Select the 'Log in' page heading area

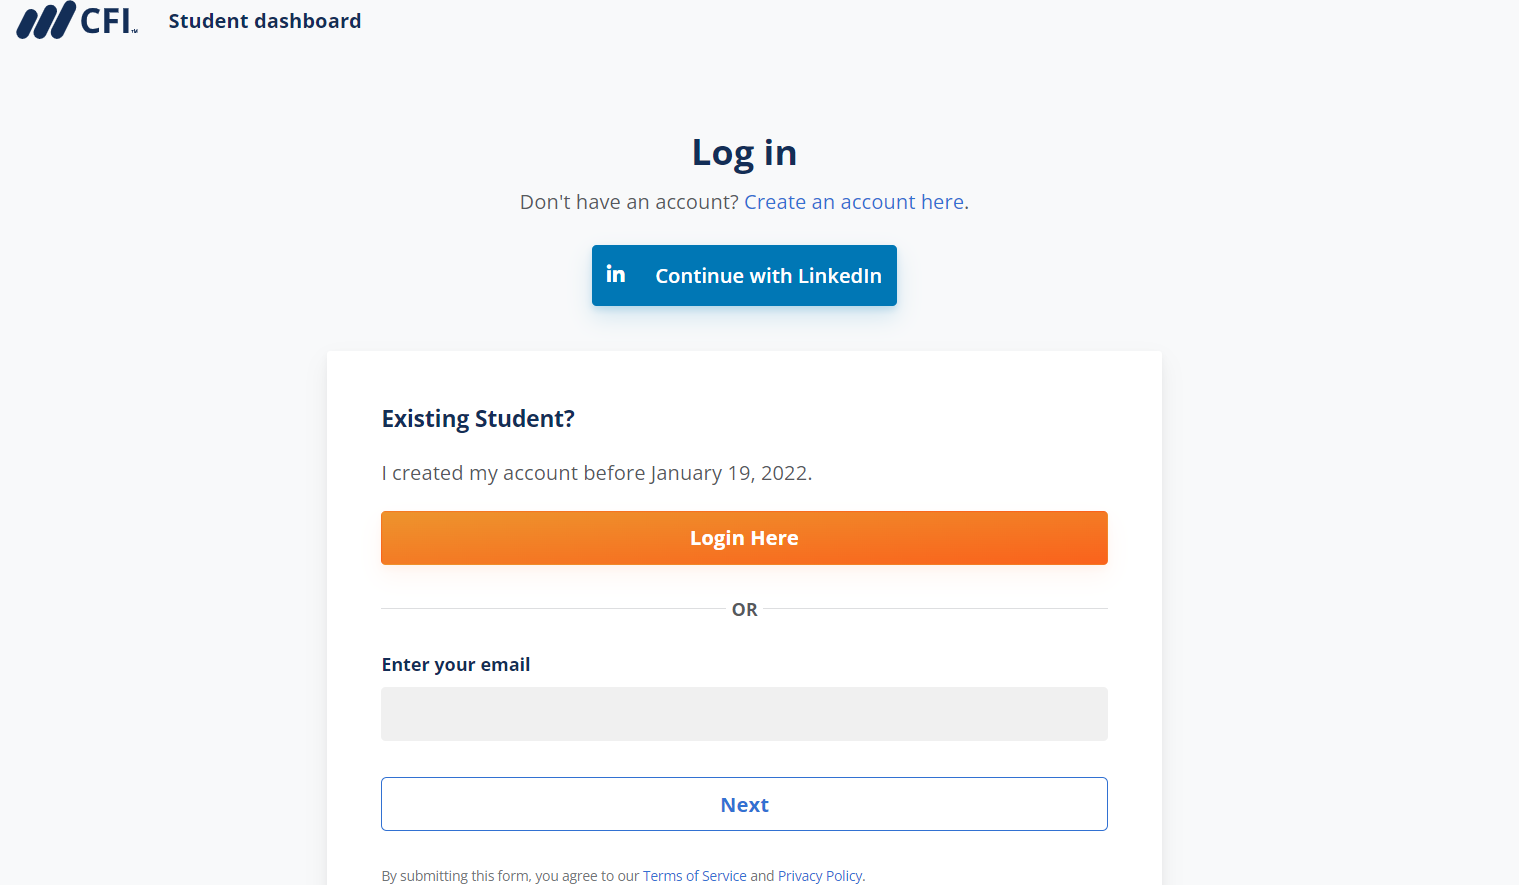click(743, 152)
